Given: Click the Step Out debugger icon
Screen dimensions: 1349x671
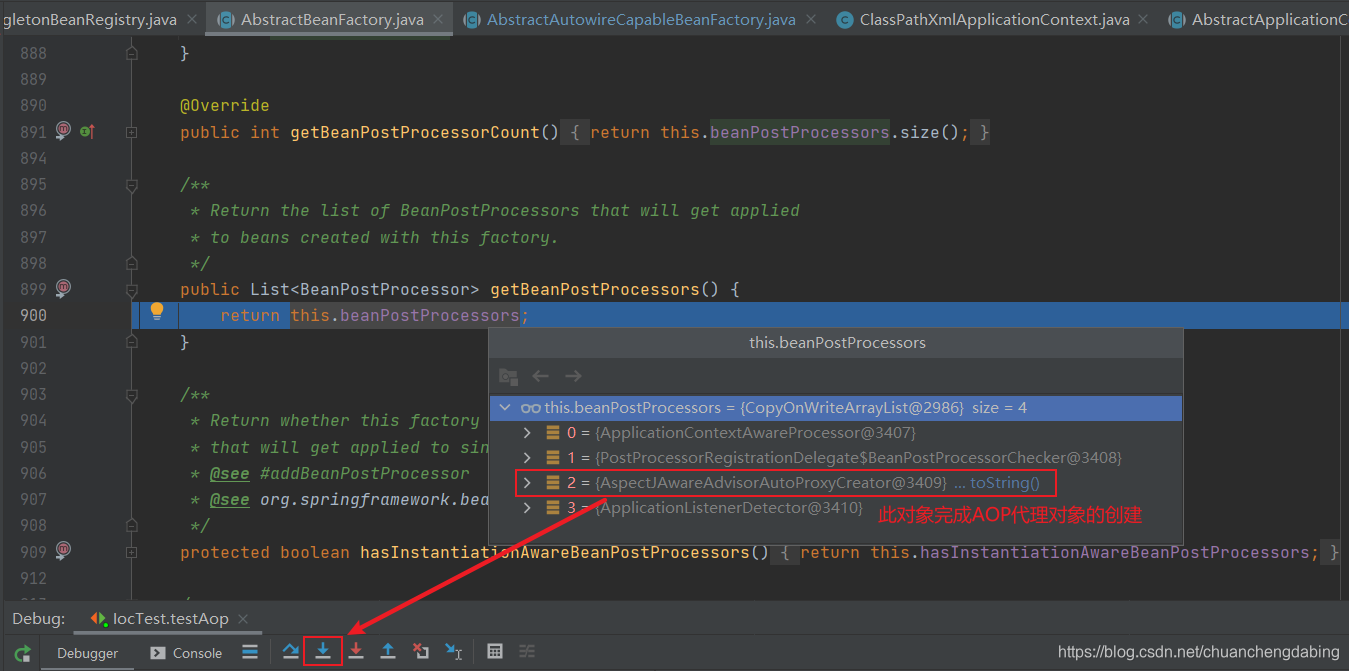Looking at the screenshot, I should pyautogui.click(x=388, y=651).
